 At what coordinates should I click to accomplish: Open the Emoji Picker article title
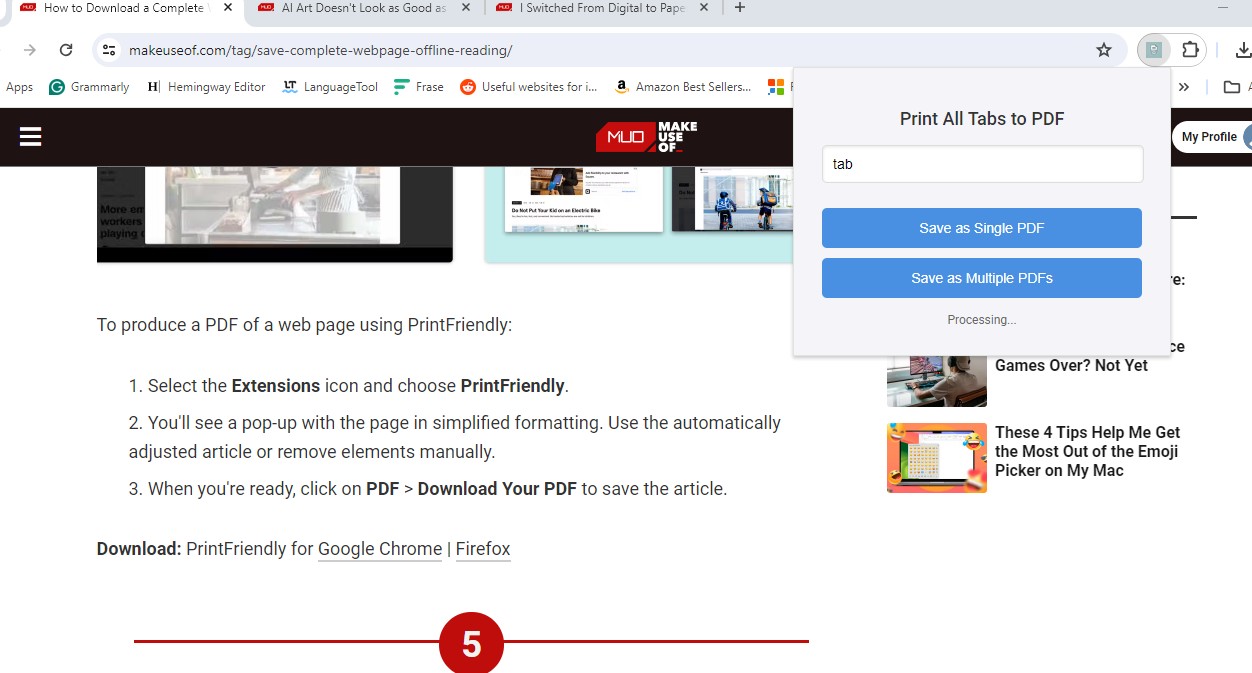1088,451
